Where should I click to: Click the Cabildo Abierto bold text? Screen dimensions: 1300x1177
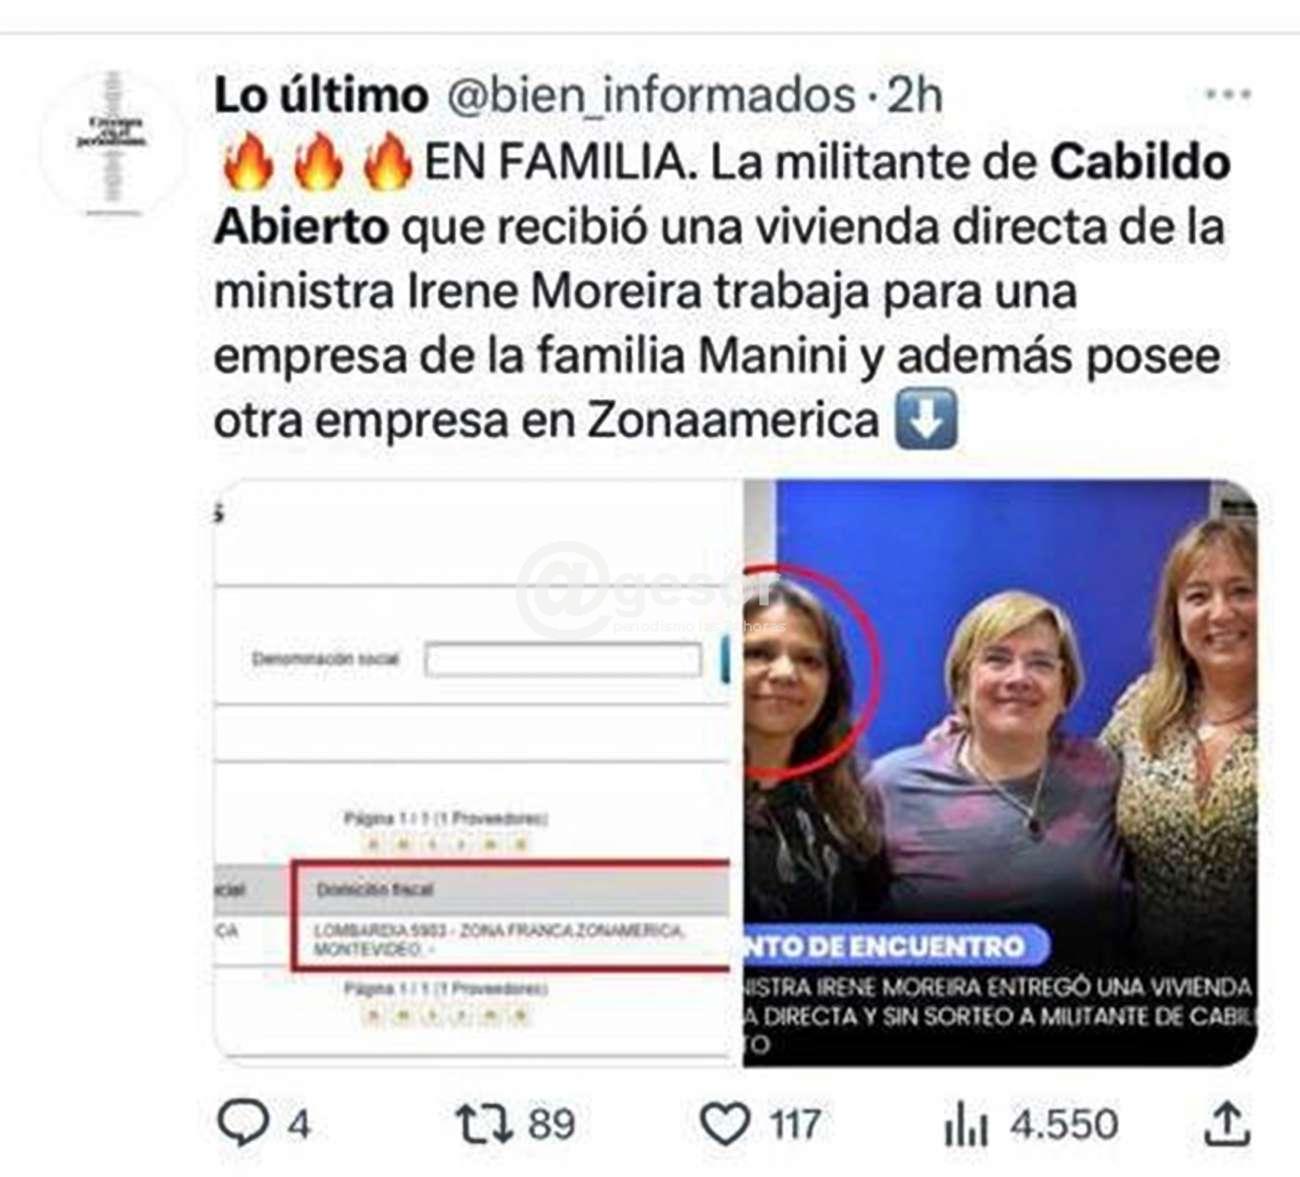click(722, 194)
